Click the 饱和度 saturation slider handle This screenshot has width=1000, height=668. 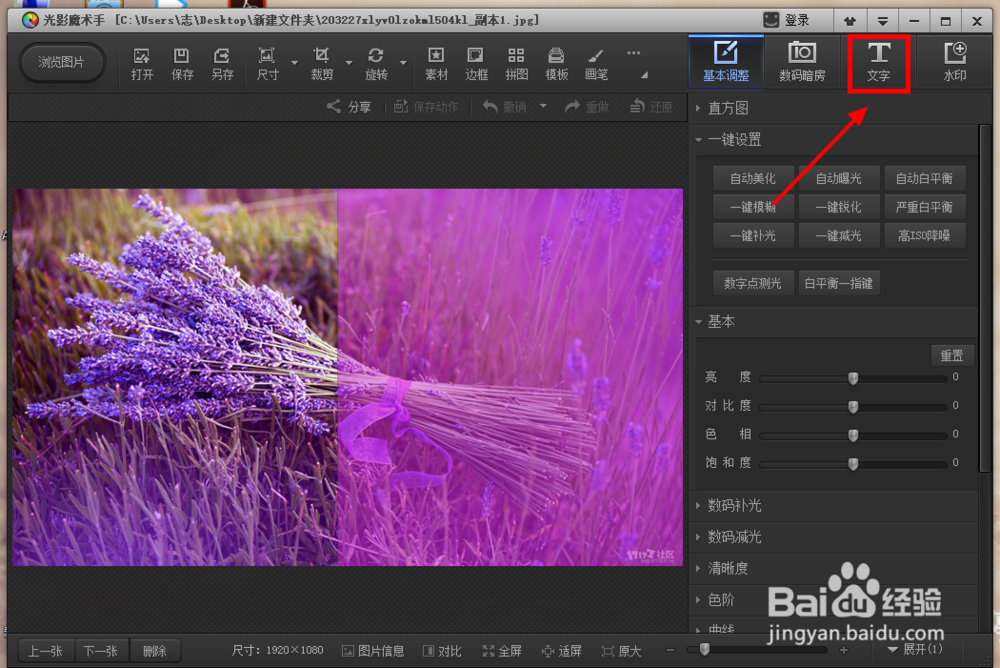tap(853, 464)
